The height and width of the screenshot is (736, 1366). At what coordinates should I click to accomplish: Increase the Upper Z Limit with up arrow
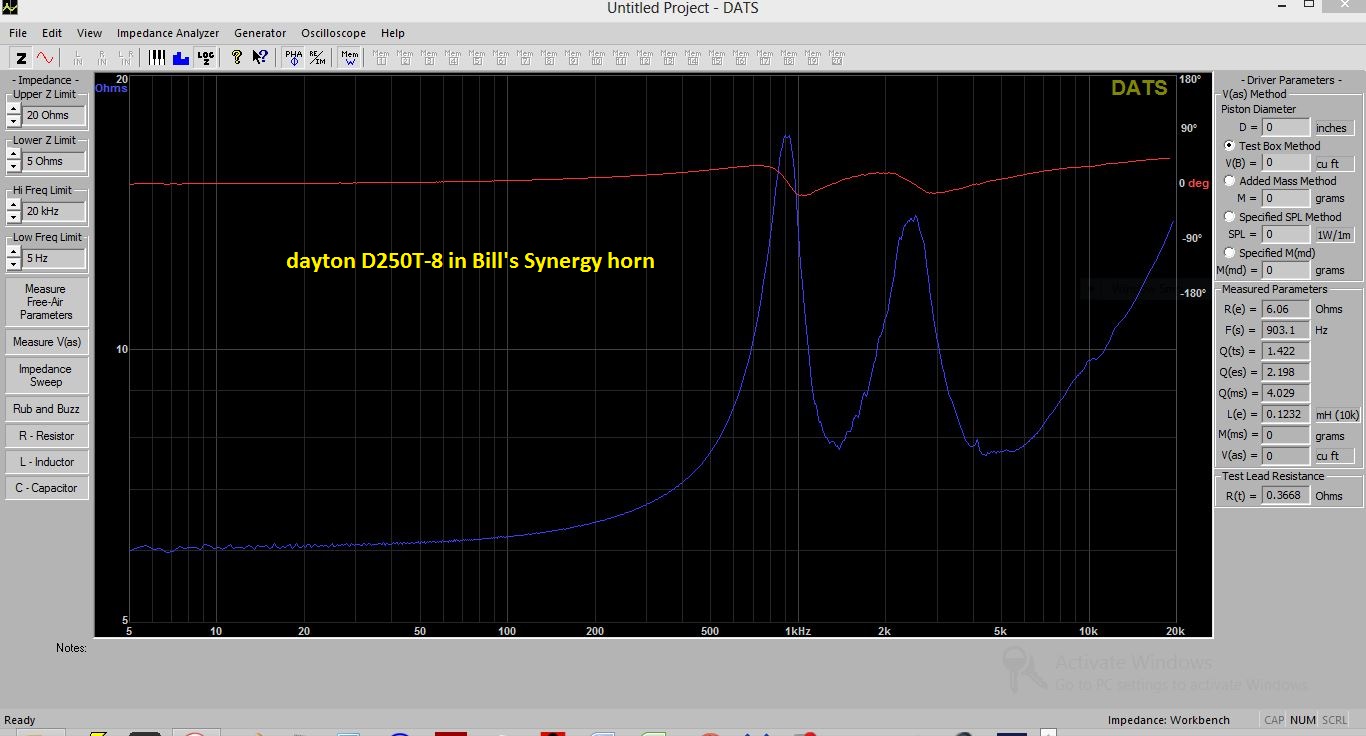pyautogui.click(x=14, y=110)
